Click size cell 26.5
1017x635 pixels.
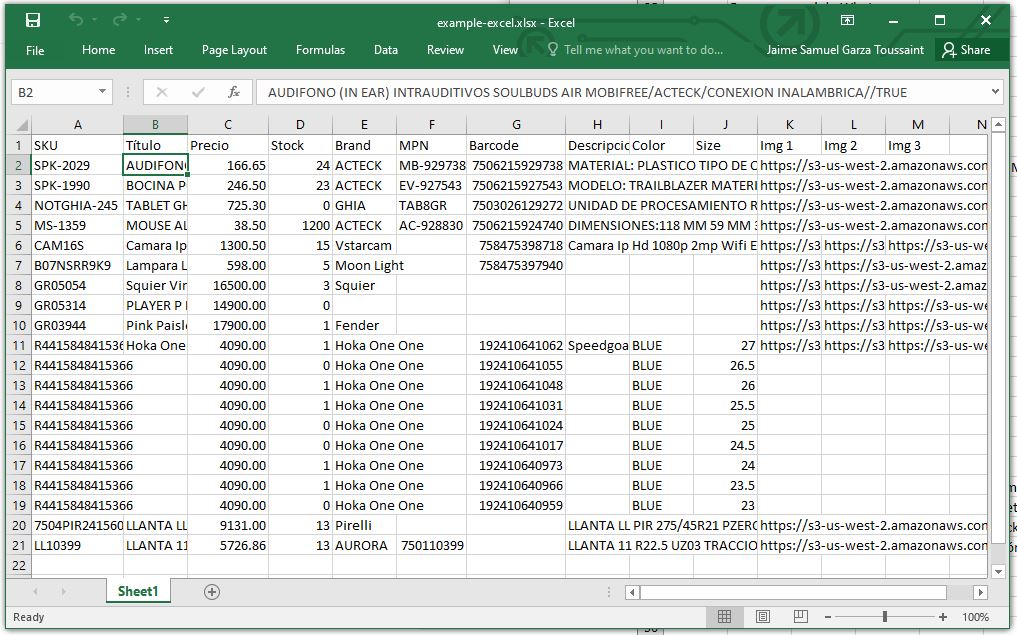(x=725, y=366)
